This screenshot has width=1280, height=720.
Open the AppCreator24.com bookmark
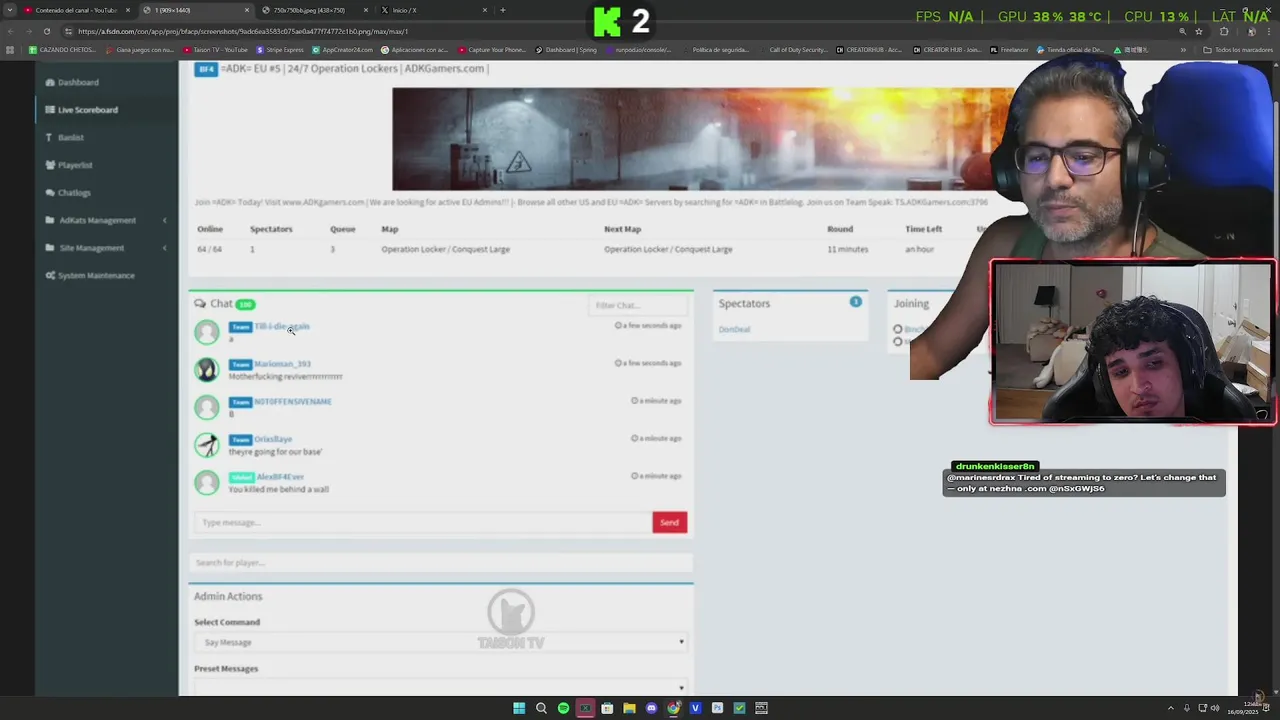click(x=342, y=49)
